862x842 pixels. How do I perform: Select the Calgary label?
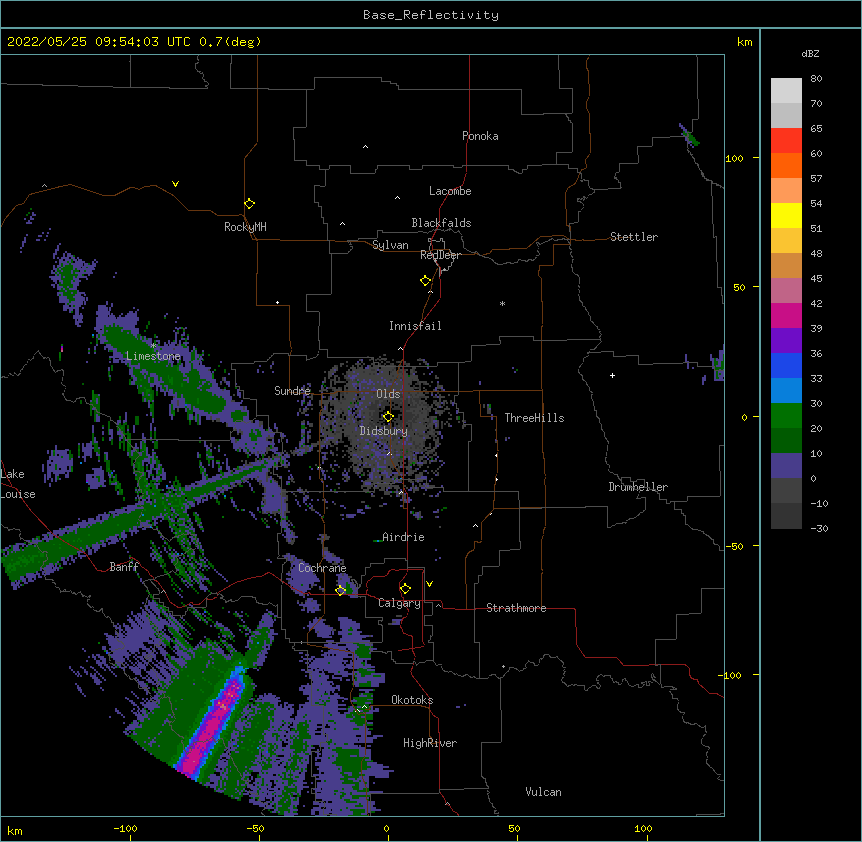[399, 603]
